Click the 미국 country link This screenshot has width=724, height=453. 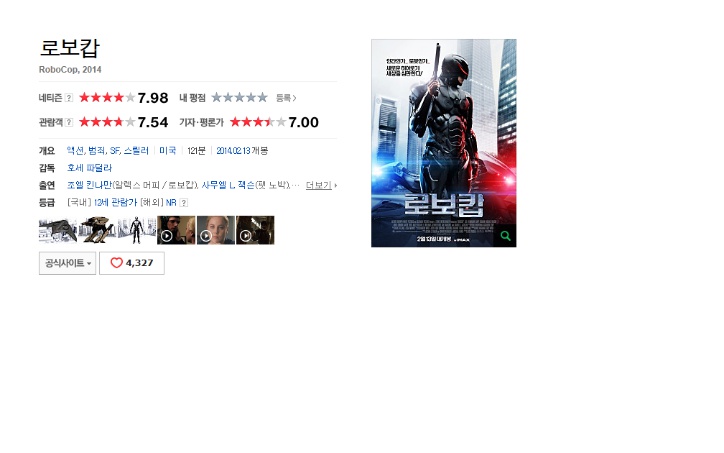pyautogui.click(x=168, y=151)
